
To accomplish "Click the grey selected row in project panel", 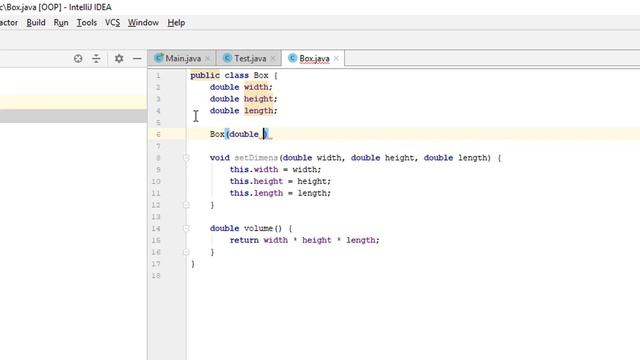I will (73, 116).
